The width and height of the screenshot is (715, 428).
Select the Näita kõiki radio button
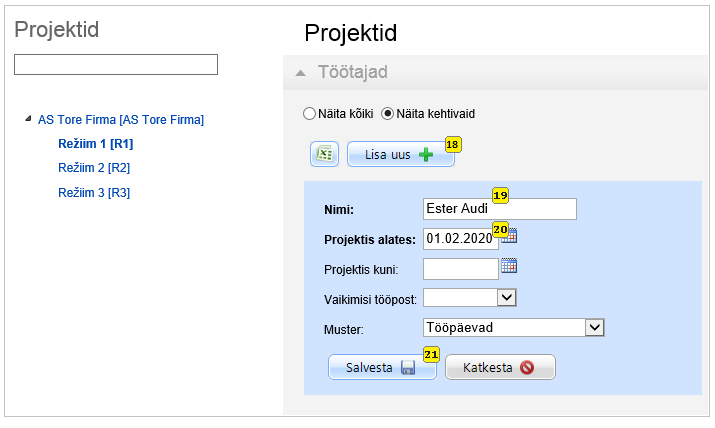click(309, 114)
